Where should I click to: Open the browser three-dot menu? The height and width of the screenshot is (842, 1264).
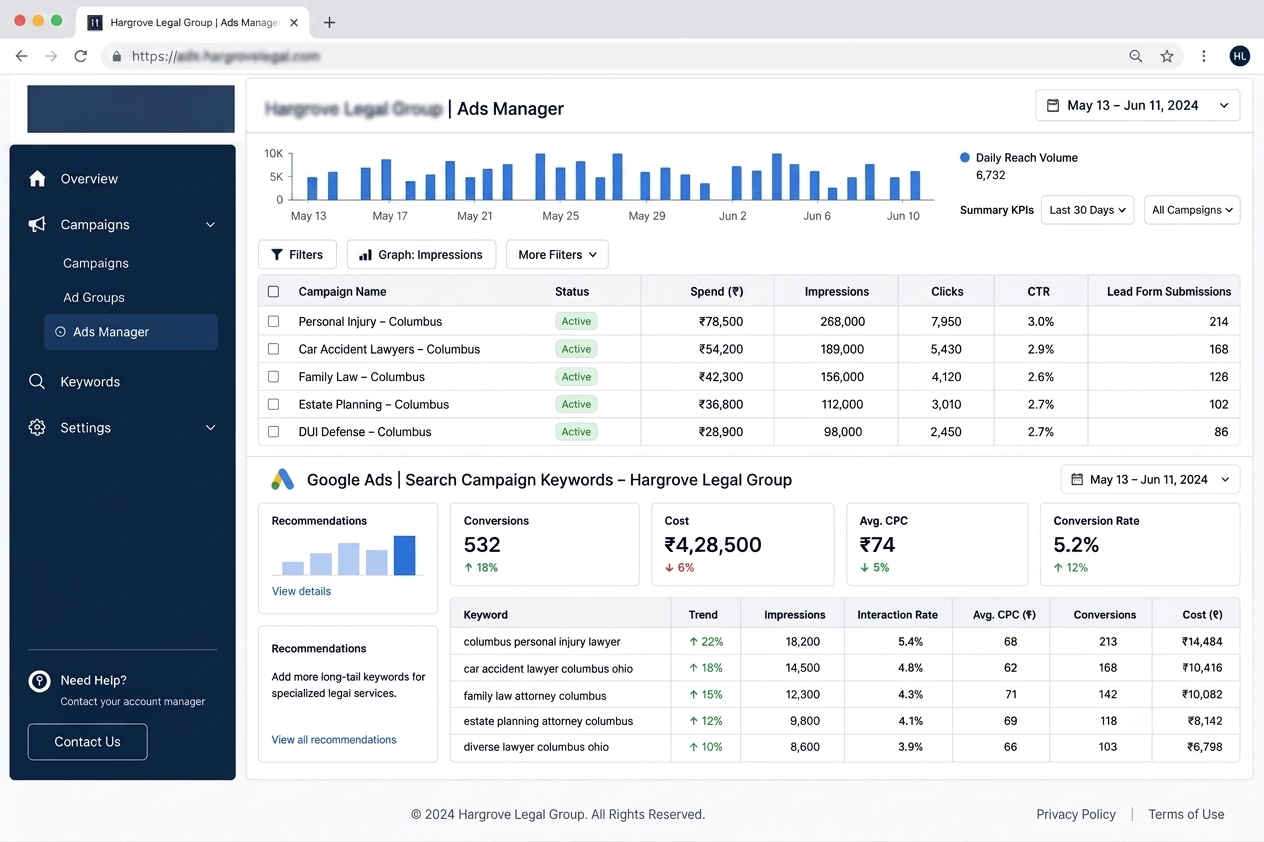[x=1204, y=57]
